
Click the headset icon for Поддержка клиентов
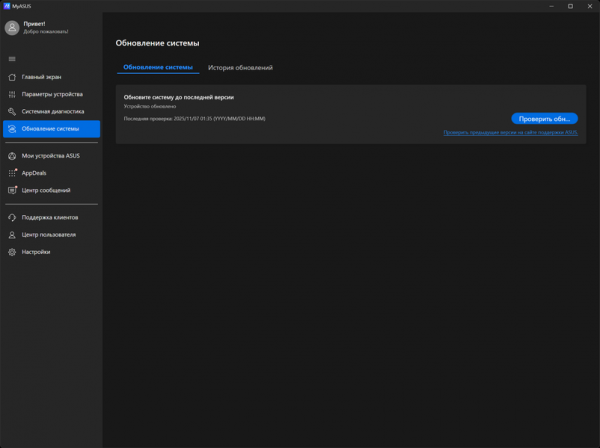[x=12, y=217]
